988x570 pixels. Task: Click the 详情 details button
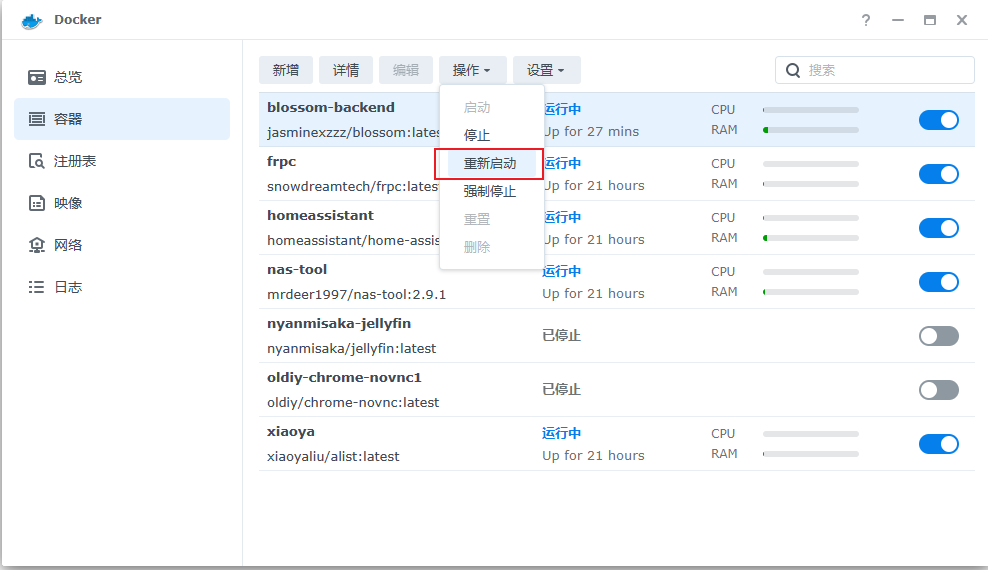tap(345, 70)
